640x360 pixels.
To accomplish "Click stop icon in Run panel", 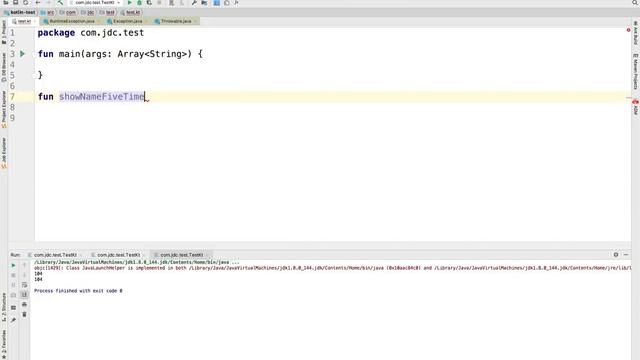I will [13, 275].
